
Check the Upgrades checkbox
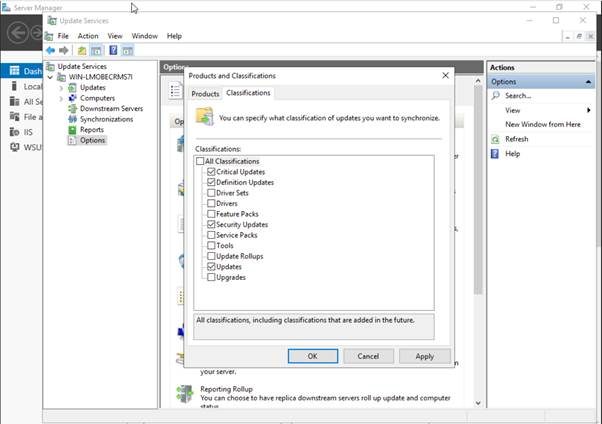click(211, 277)
